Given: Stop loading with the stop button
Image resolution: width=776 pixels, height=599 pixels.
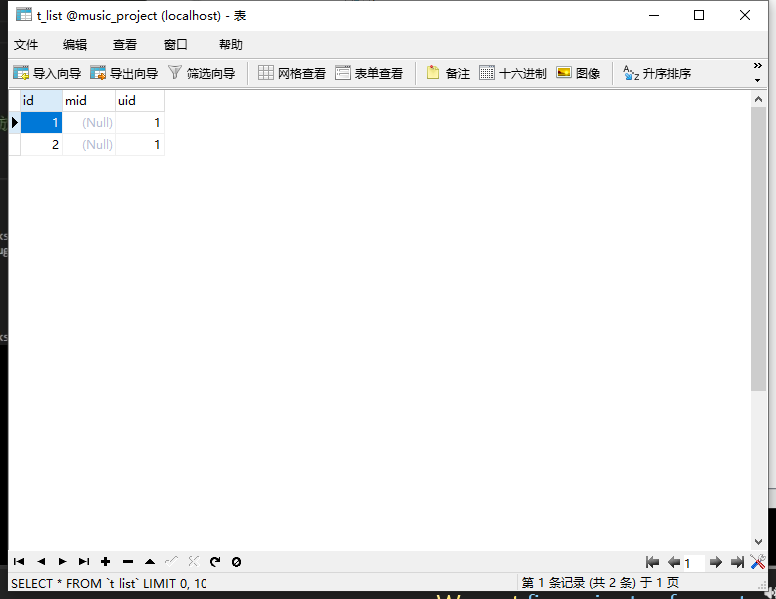Looking at the screenshot, I should (x=237, y=562).
